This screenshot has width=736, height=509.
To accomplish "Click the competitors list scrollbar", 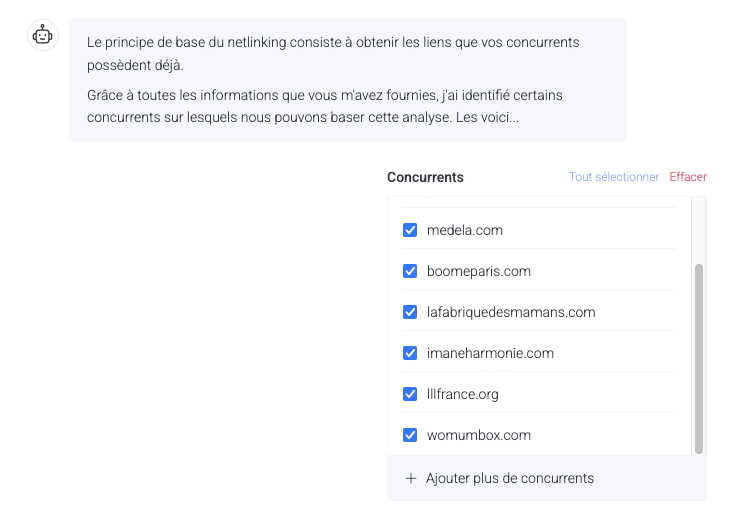I will coord(699,358).
